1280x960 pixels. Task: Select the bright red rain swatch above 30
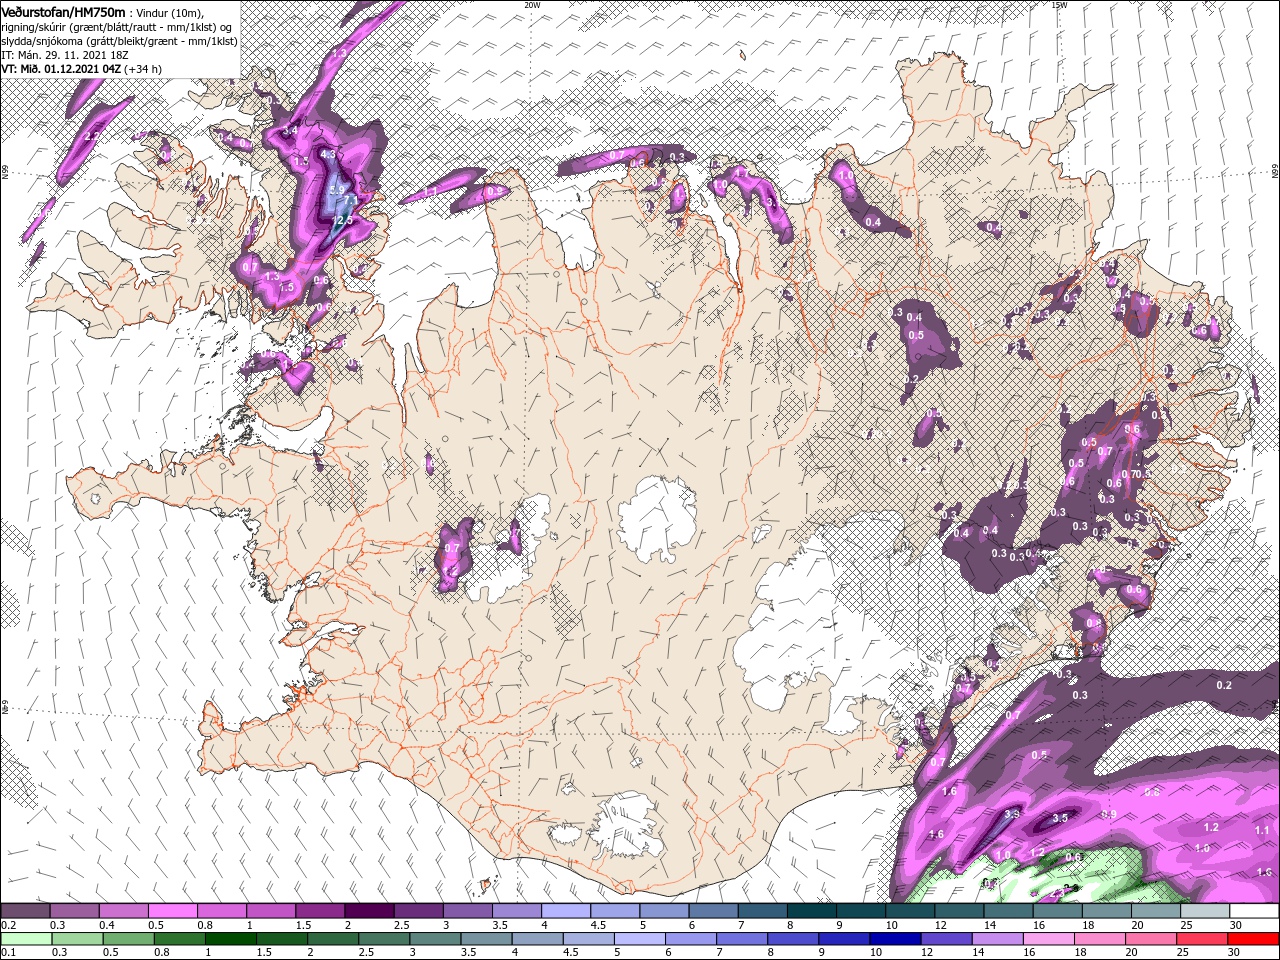[1253, 939]
